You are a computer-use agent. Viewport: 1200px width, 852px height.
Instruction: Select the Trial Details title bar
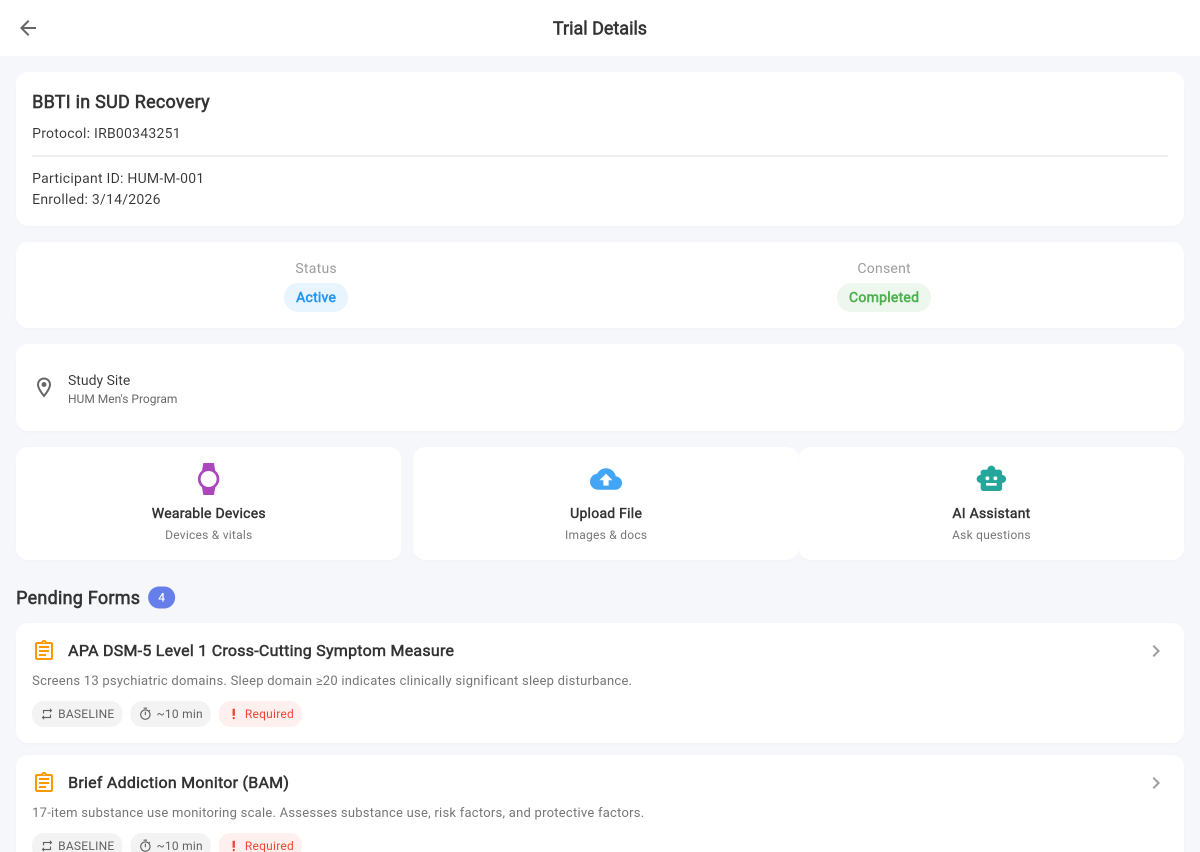click(600, 28)
